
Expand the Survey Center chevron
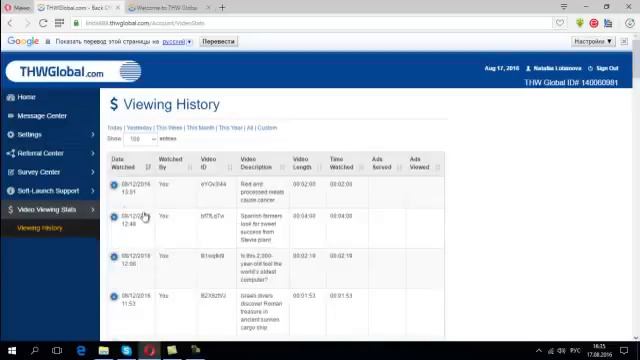(x=93, y=172)
